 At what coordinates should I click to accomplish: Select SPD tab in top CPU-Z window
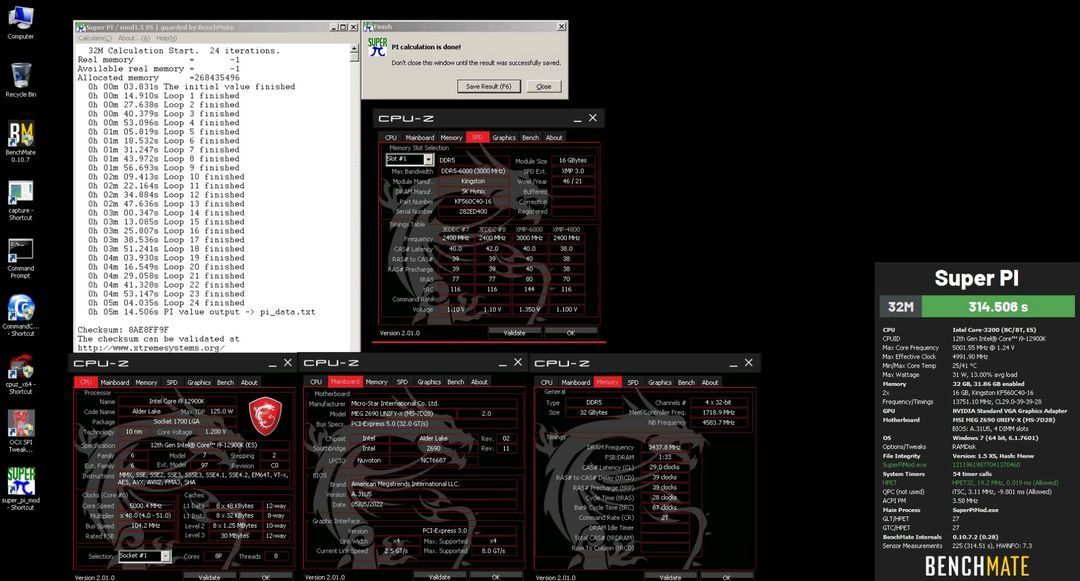(x=477, y=137)
